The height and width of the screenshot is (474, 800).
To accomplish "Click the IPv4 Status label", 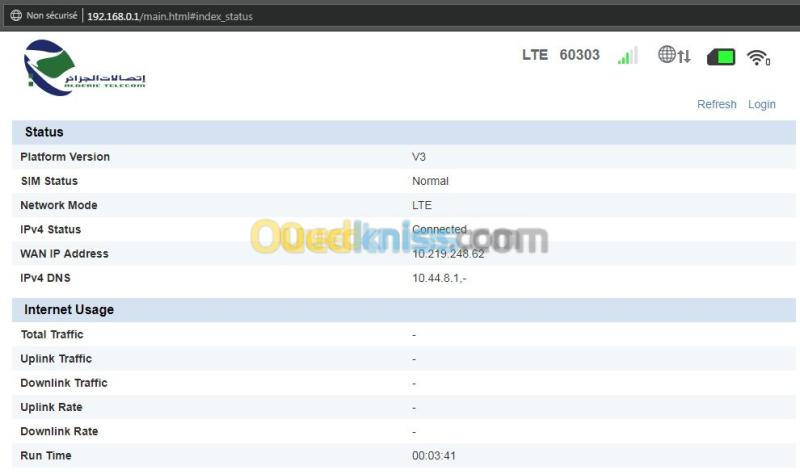I will pyautogui.click(x=51, y=230).
